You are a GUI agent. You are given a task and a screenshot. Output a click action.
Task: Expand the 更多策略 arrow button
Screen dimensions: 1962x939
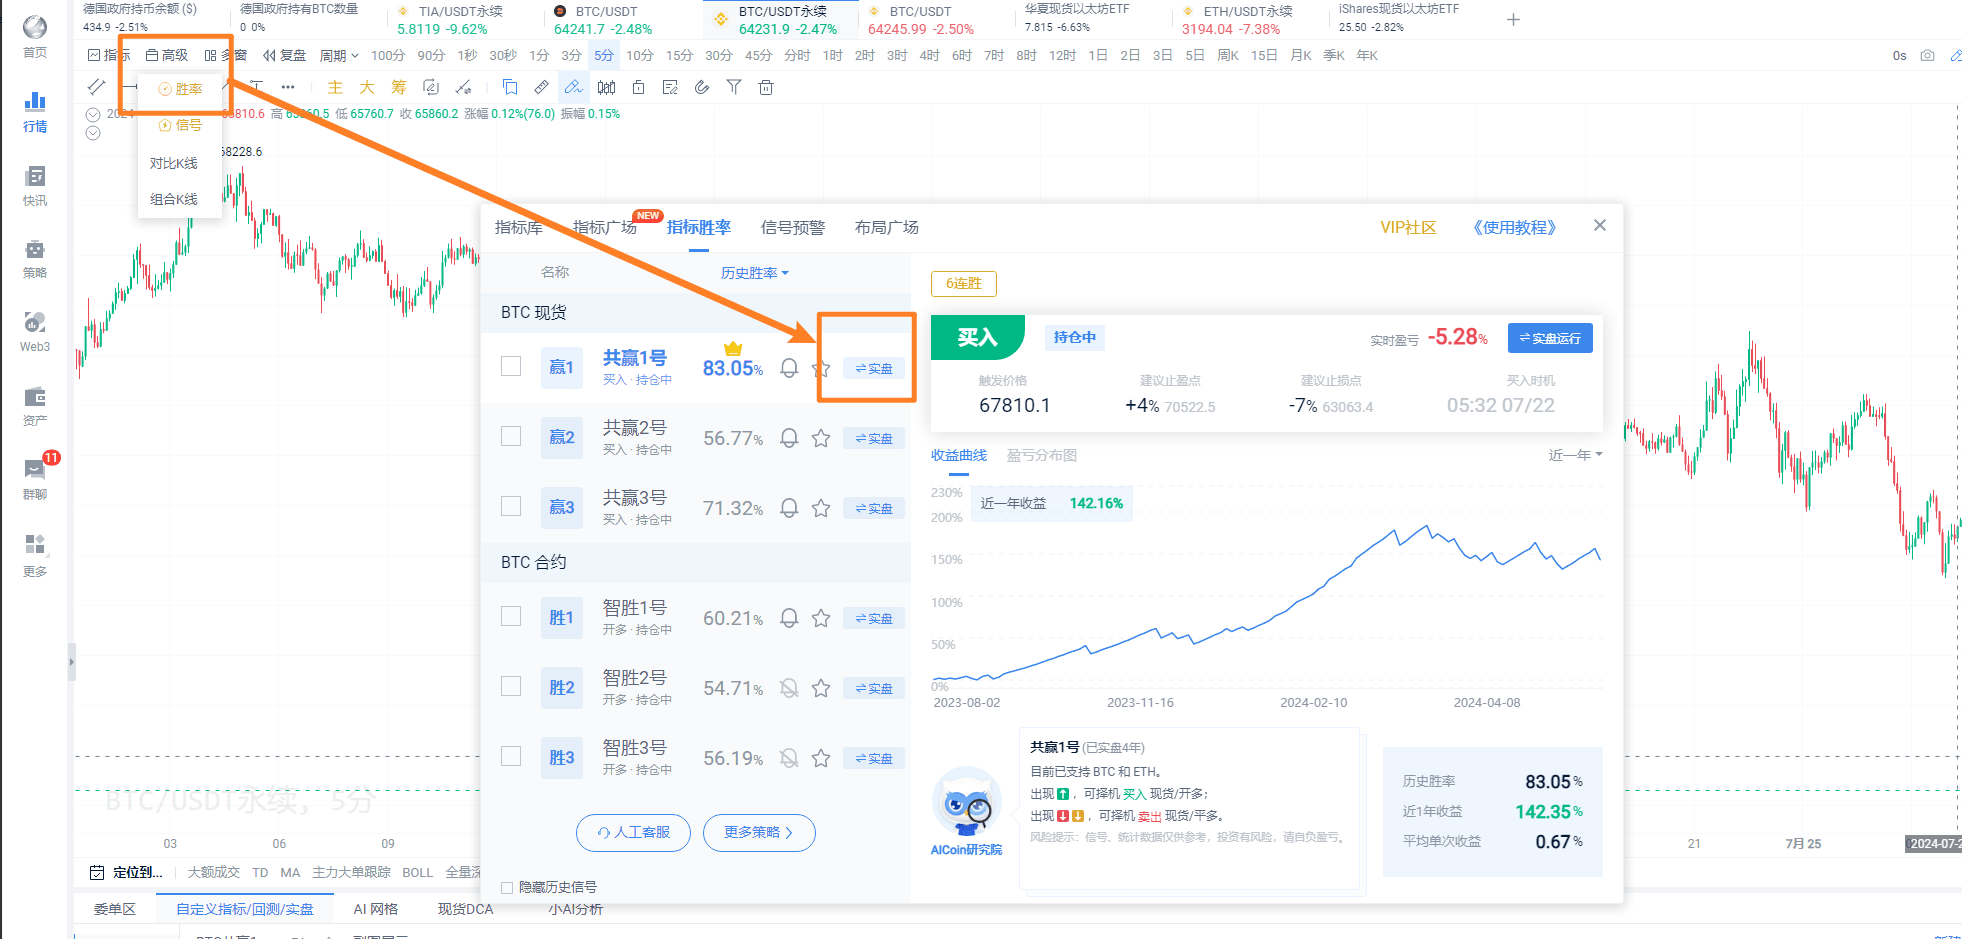pyautogui.click(x=759, y=832)
